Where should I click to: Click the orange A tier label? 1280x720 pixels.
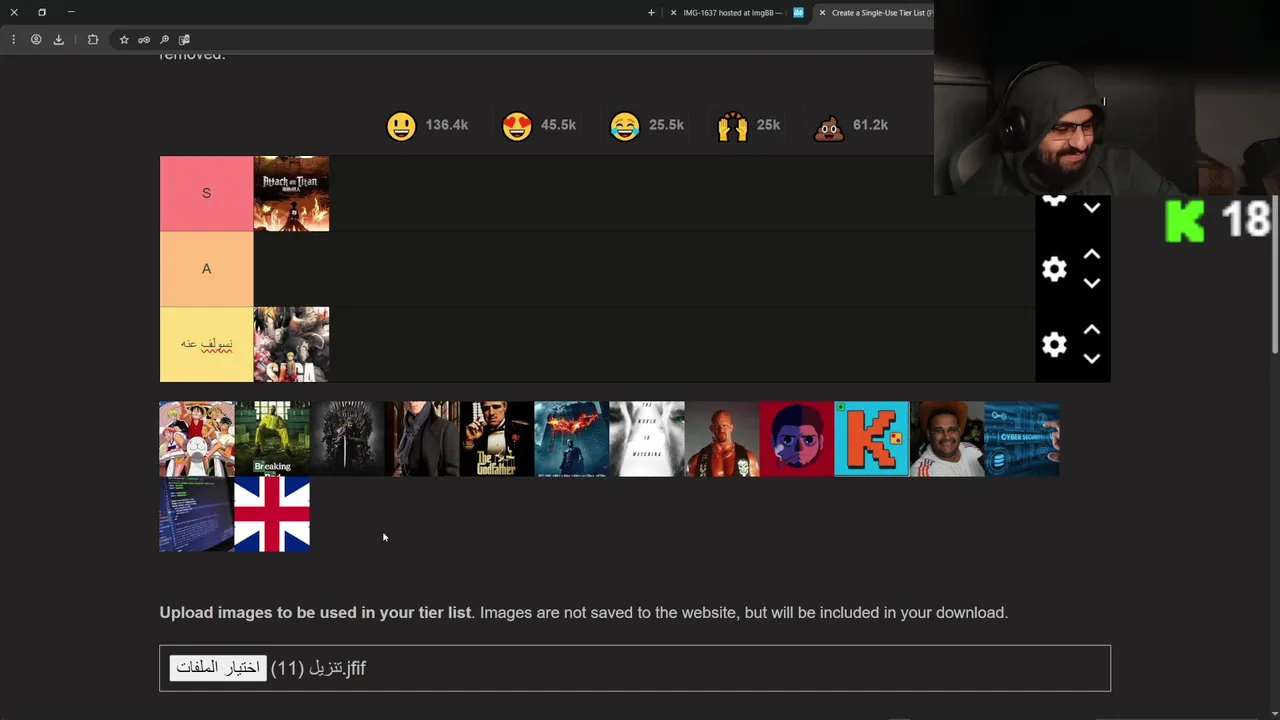point(206,269)
